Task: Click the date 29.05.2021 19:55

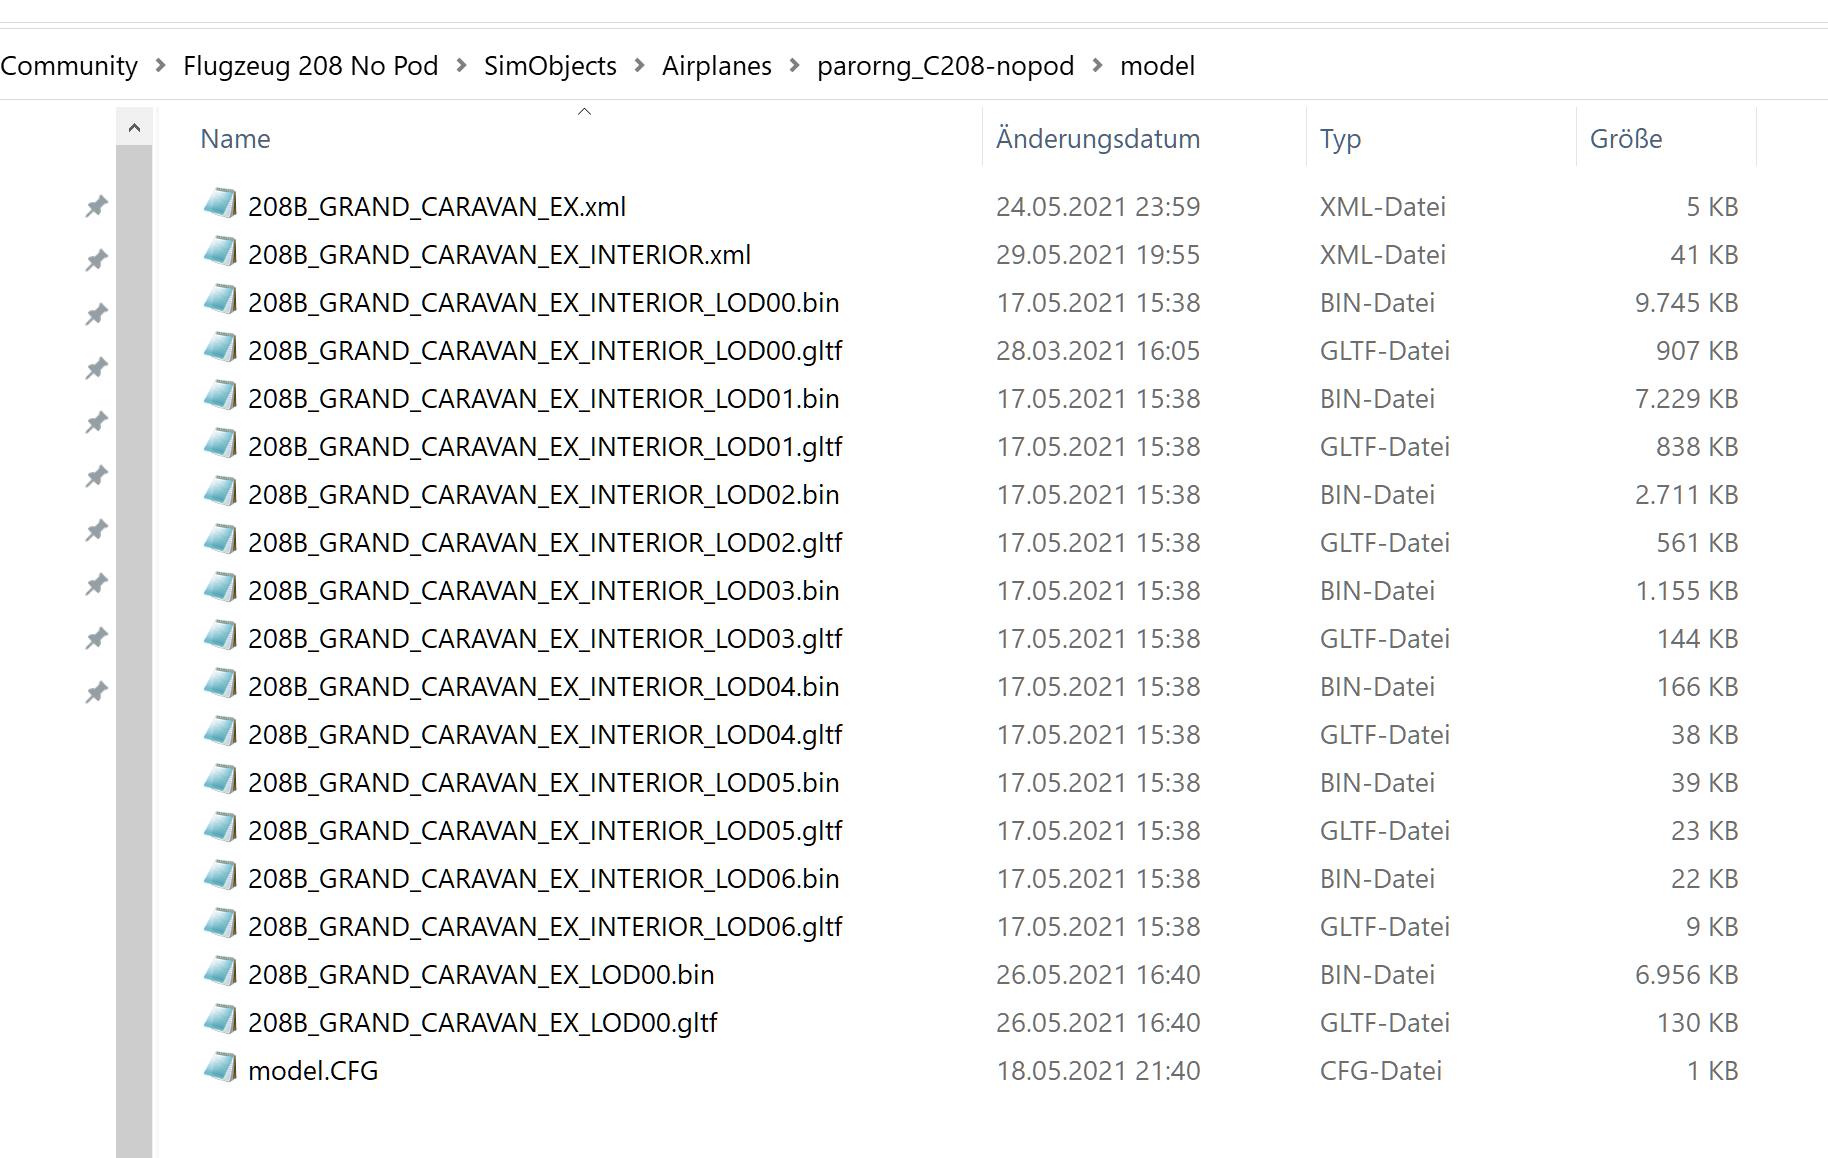Action: pyautogui.click(x=1098, y=254)
